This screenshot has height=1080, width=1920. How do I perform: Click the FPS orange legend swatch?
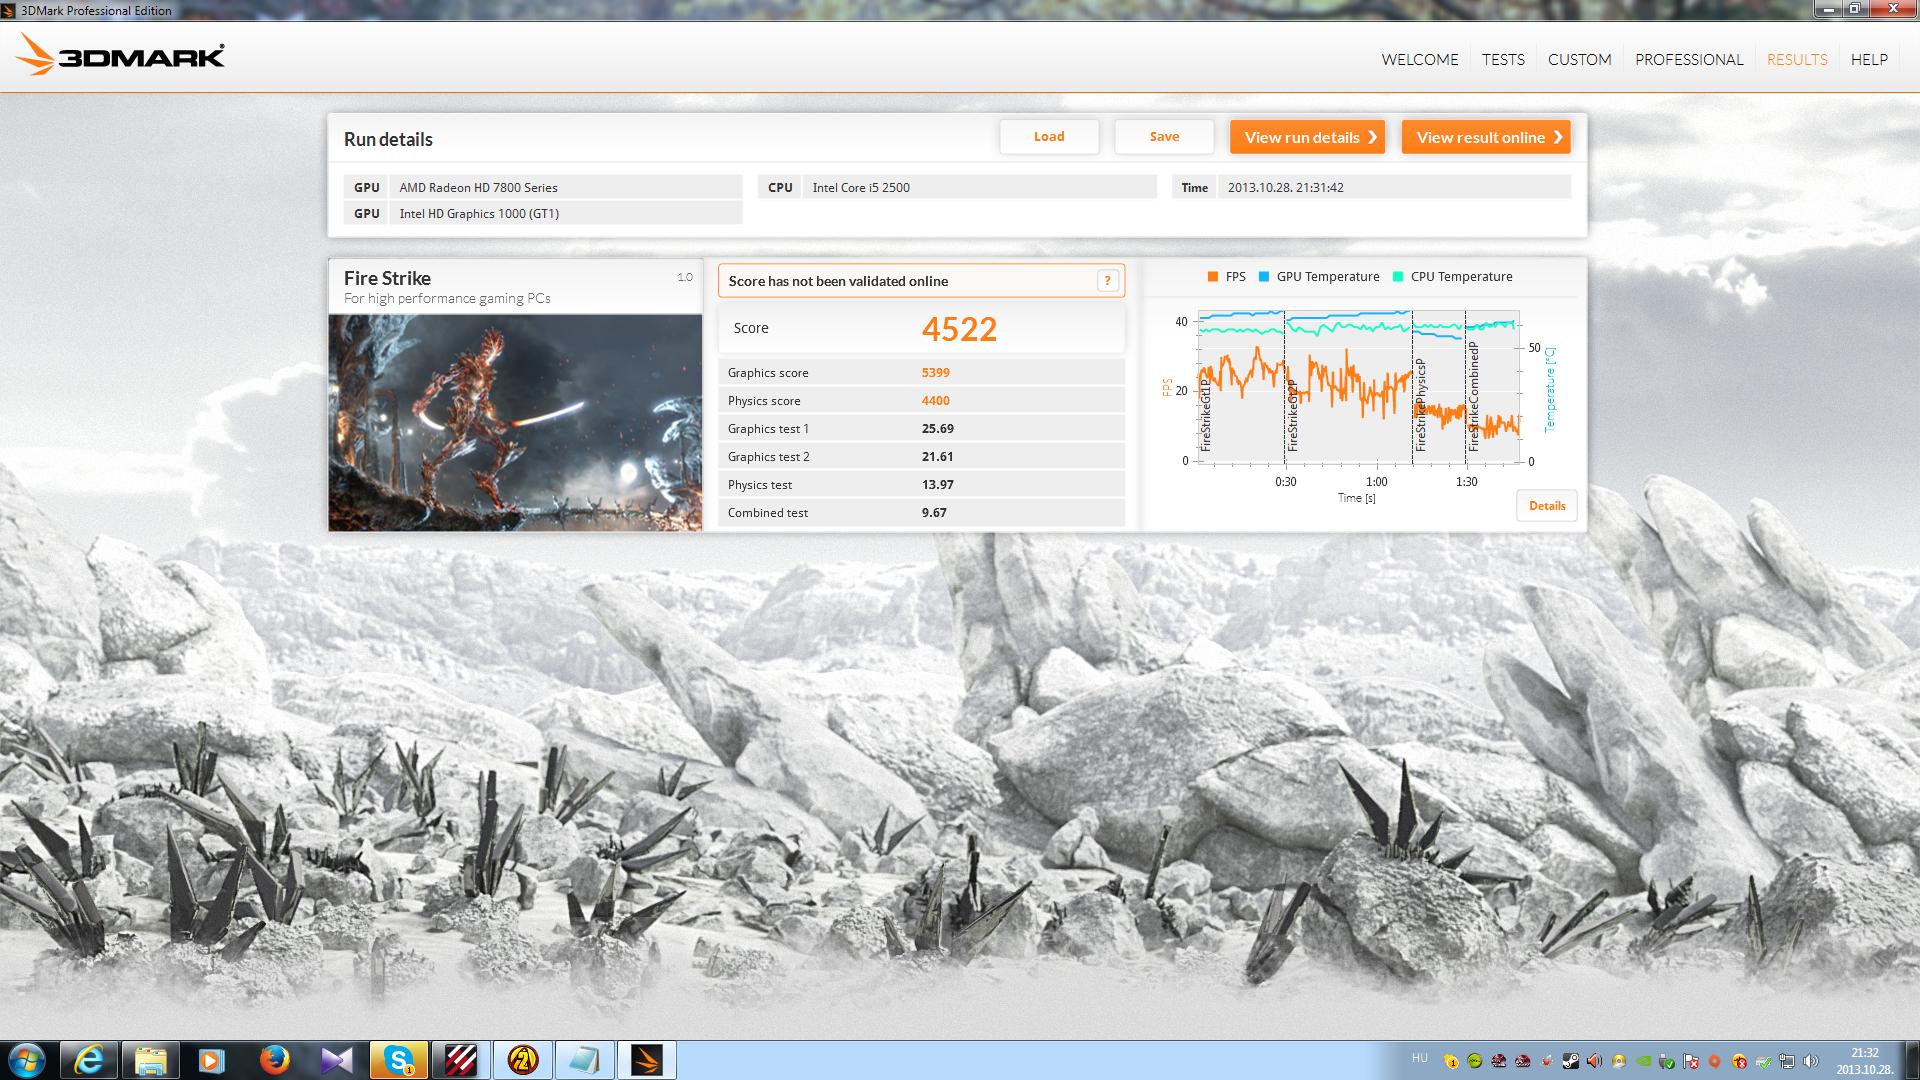pos(1212,277)
